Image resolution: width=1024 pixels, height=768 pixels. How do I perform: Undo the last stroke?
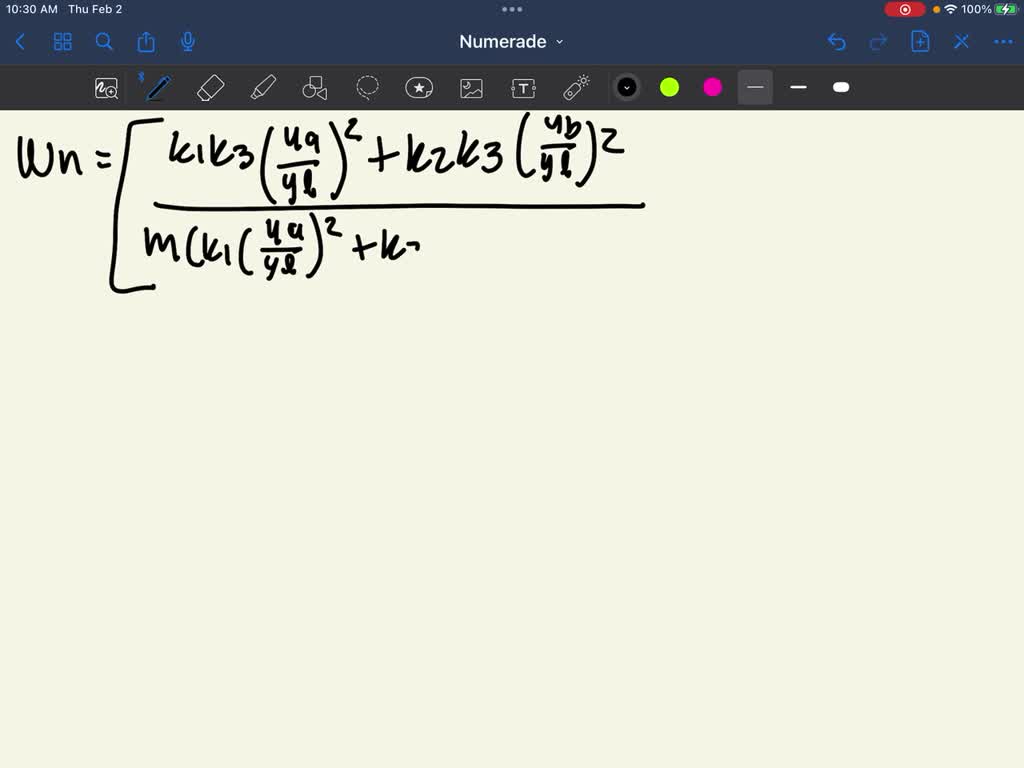click(837, 42)
